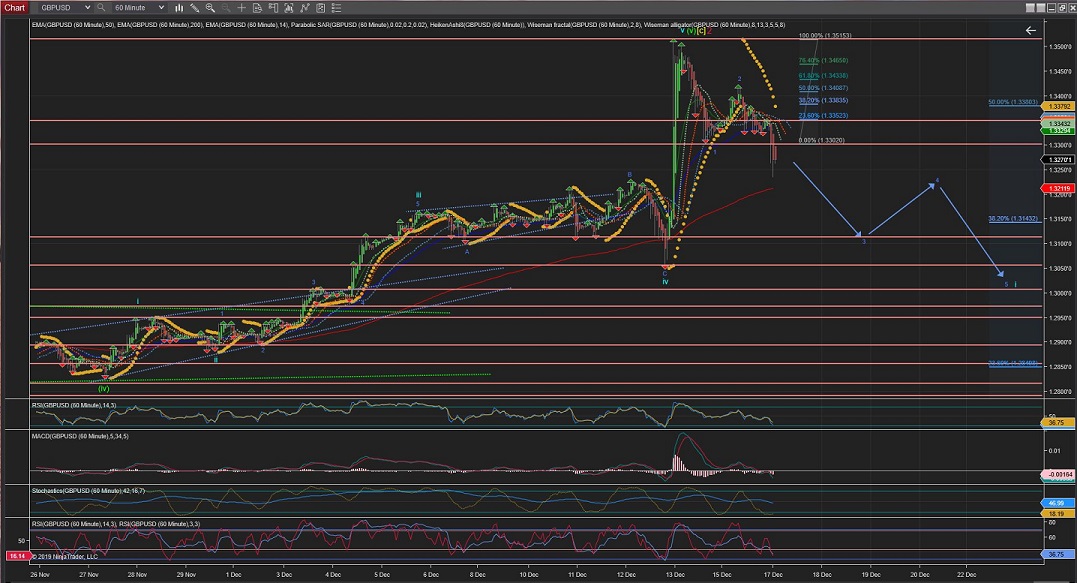Click the first grey window link square

[1030, 8]
